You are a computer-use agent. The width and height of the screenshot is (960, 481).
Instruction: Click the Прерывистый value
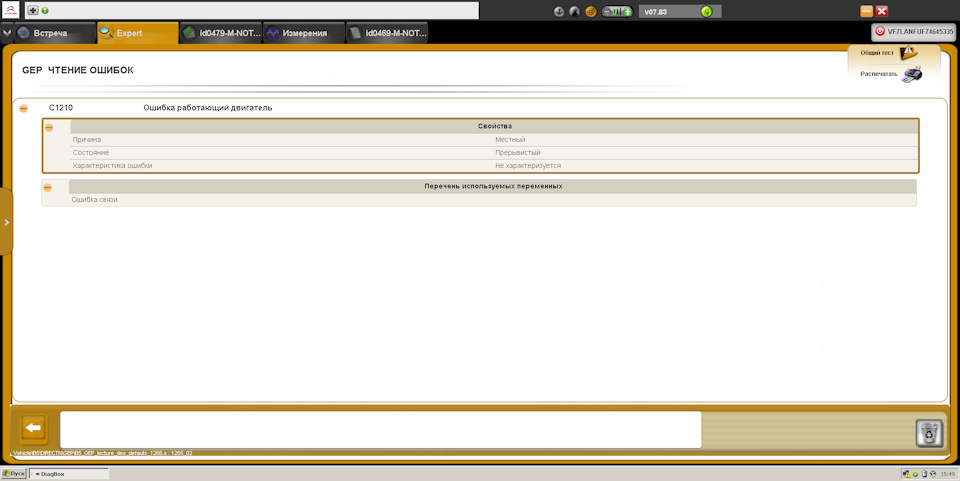517,152
